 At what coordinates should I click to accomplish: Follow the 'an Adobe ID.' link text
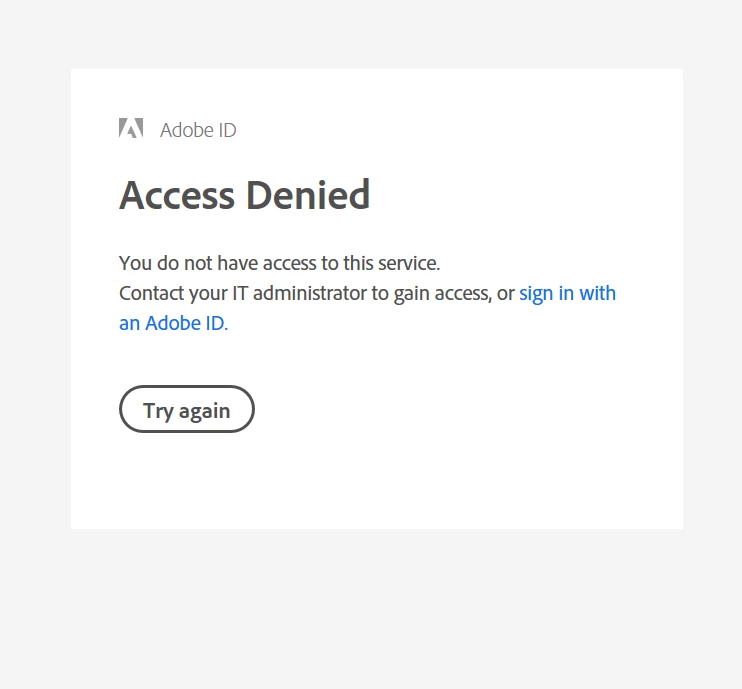(174, 323)
